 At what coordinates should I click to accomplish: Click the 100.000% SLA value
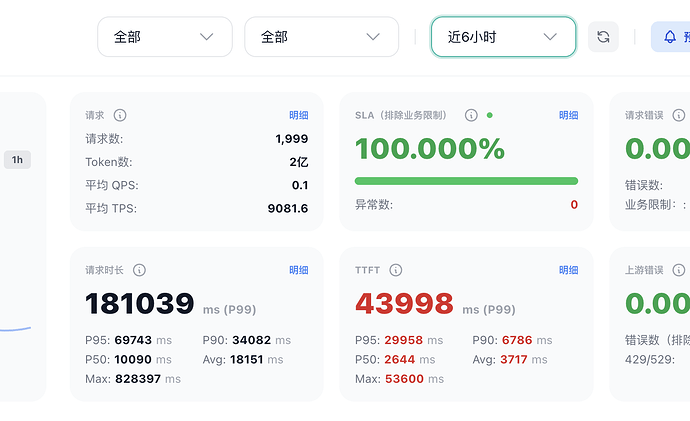pyautogui.click(x=430, y=149)
